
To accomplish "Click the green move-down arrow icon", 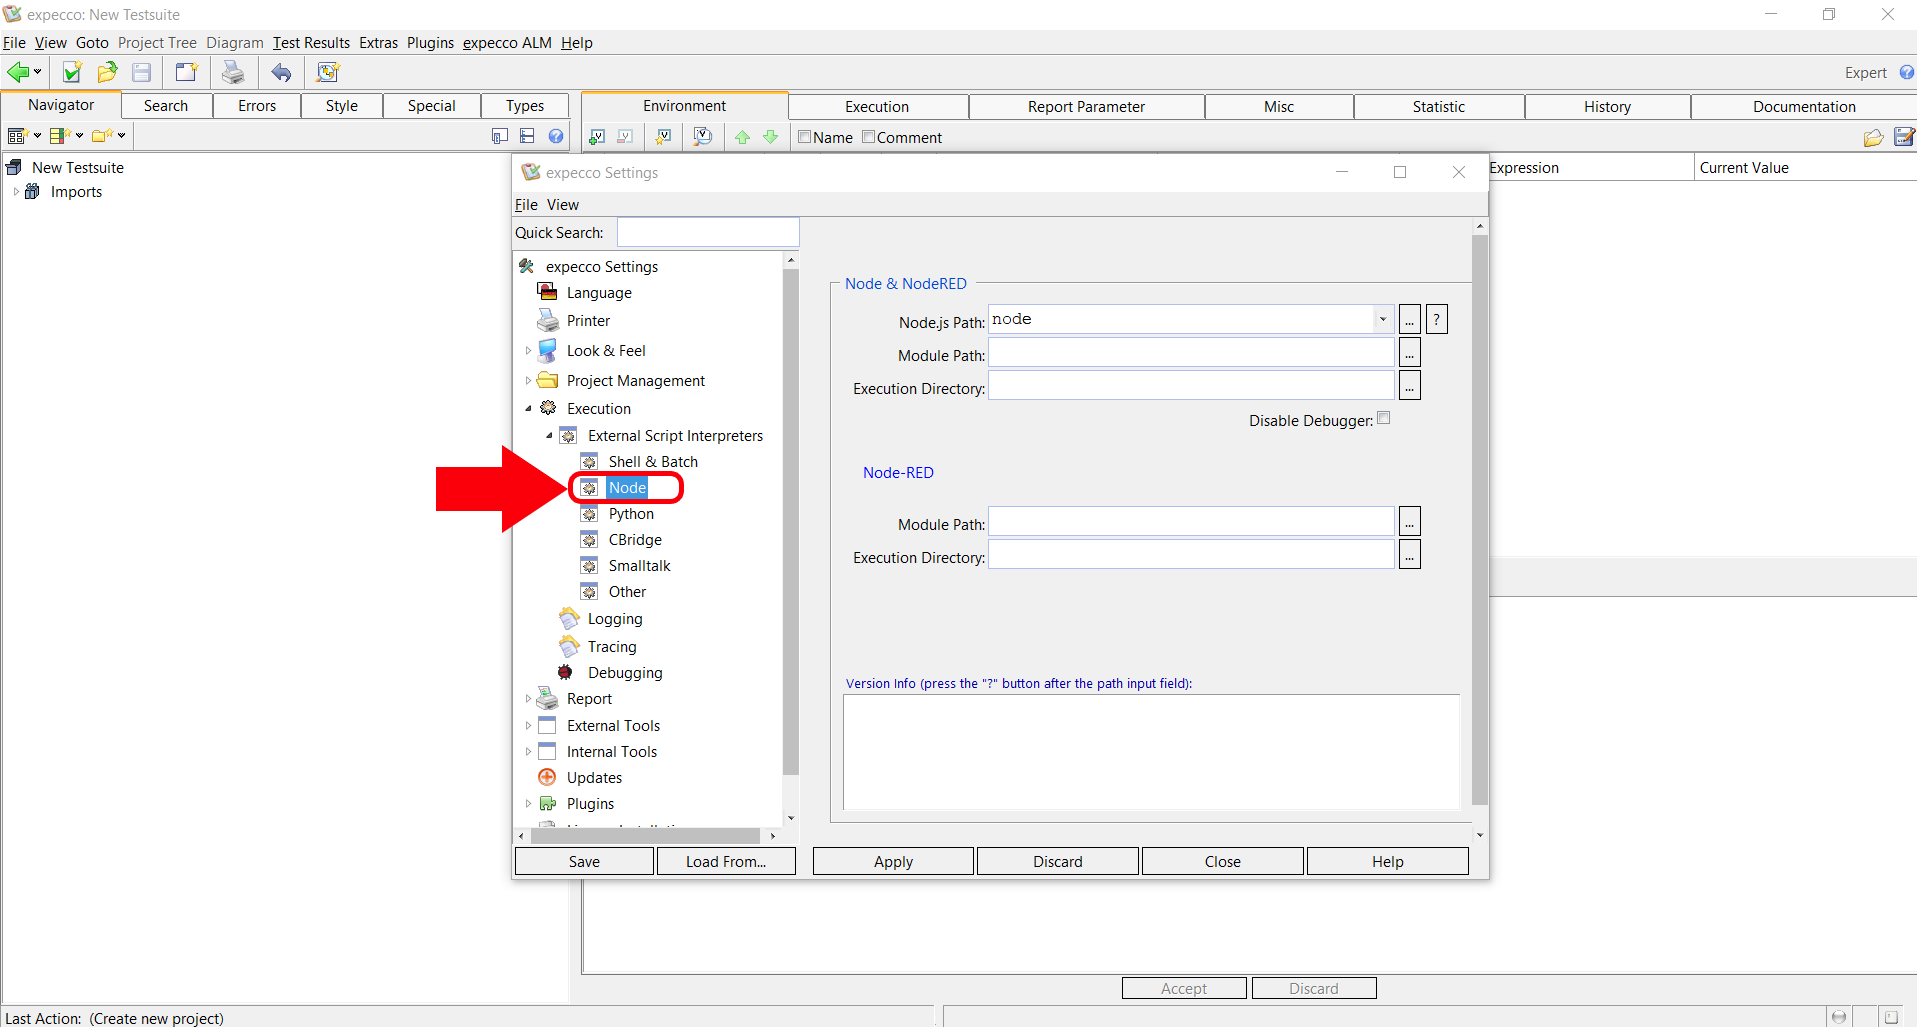I will (x=770, y=137).
